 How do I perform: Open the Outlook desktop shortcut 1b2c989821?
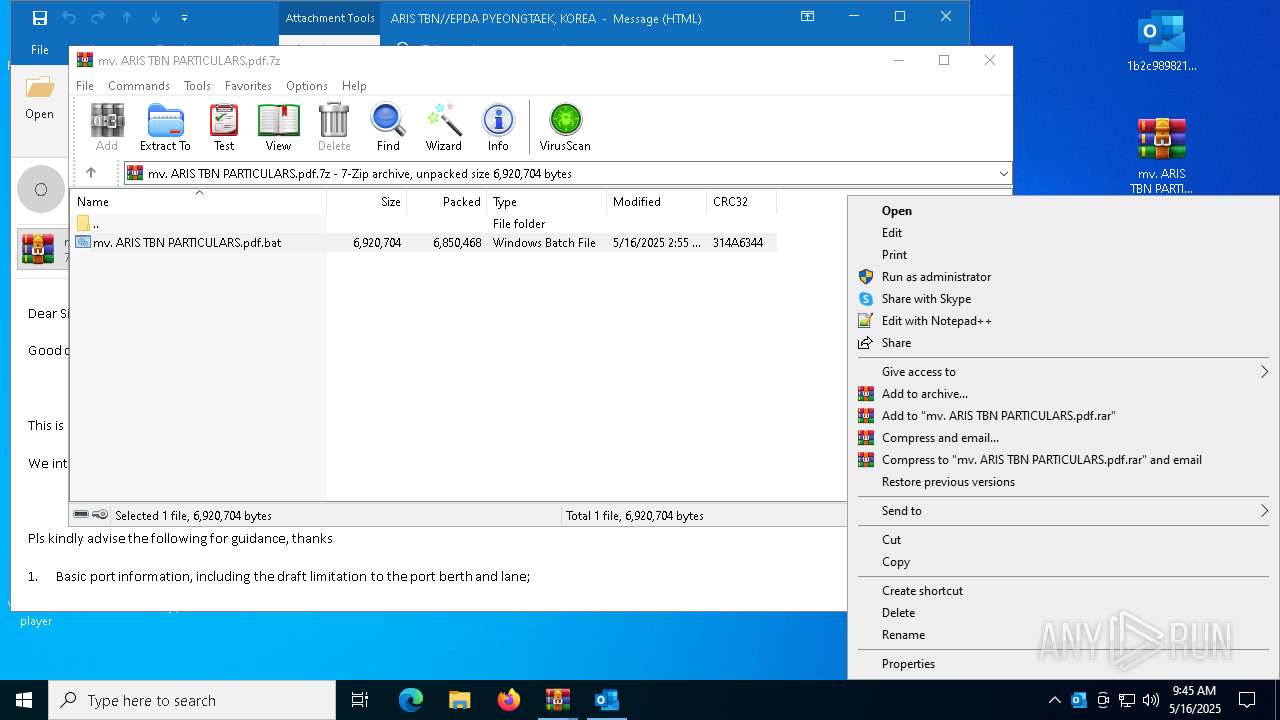1162,42
